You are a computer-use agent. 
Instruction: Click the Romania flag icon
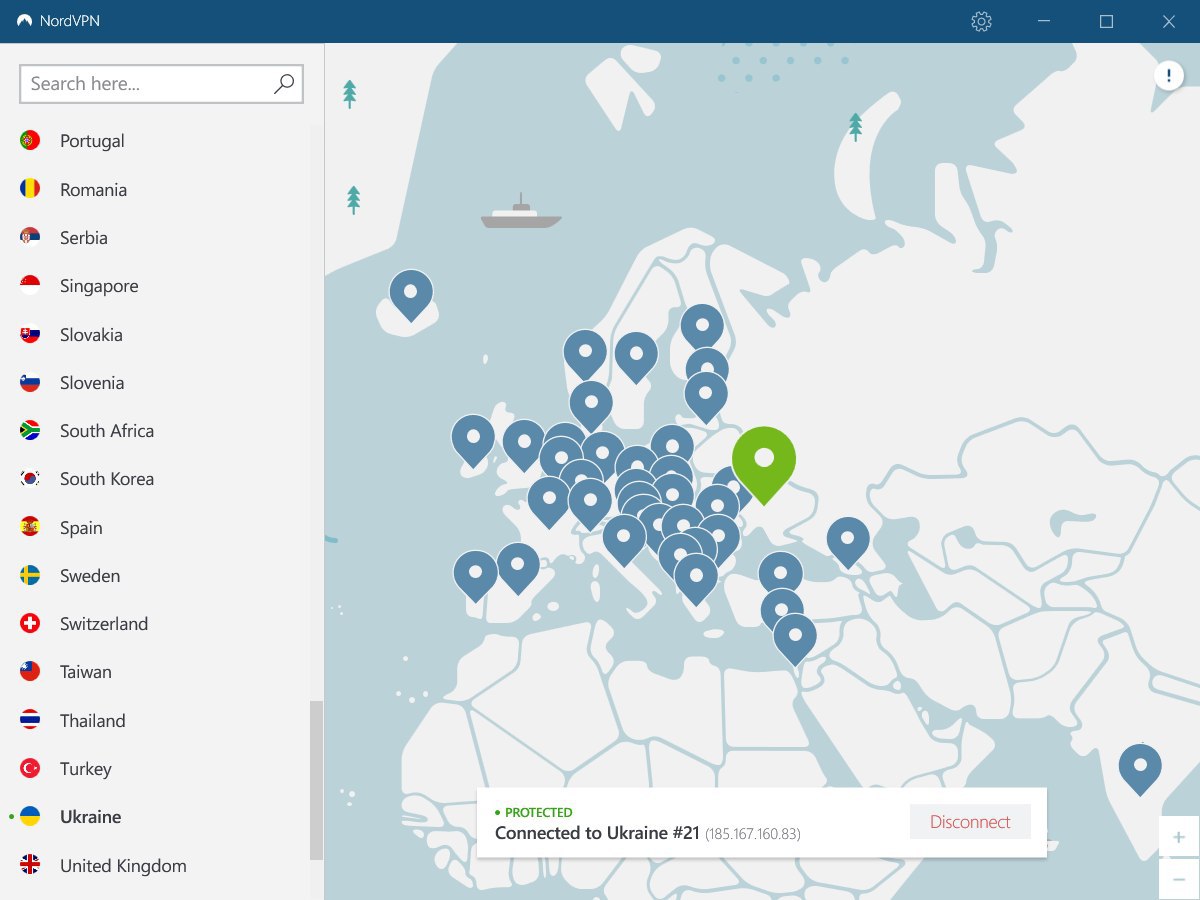pyautogui.click(x=30, y=189)
